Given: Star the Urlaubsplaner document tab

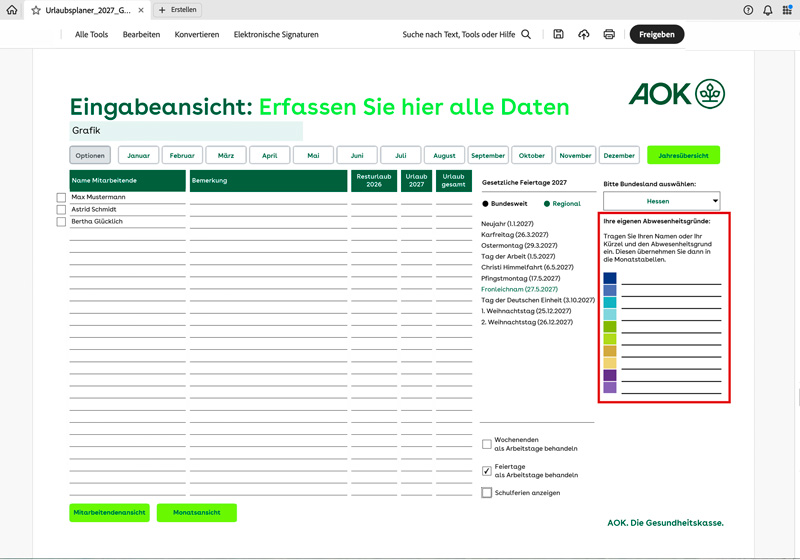Looking at the screenshot, I should pyautogui.click(x=36, y=10).
